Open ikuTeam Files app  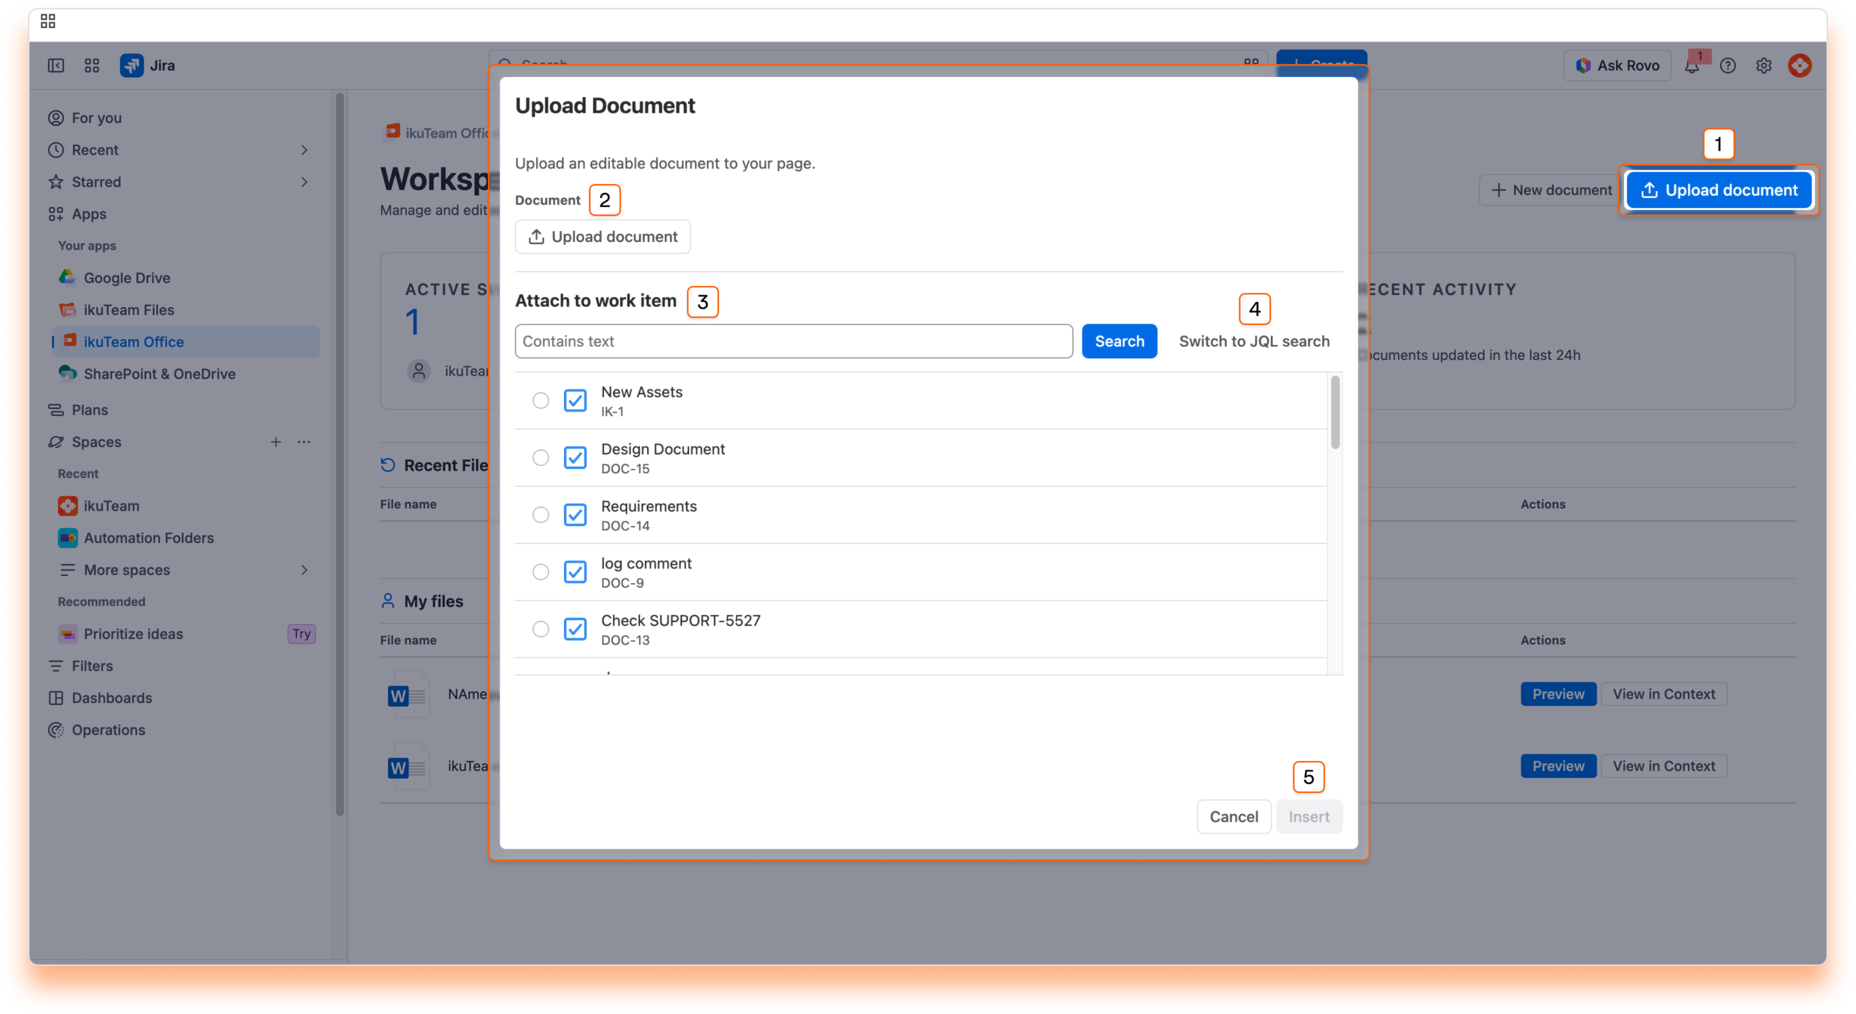(129, 310)
